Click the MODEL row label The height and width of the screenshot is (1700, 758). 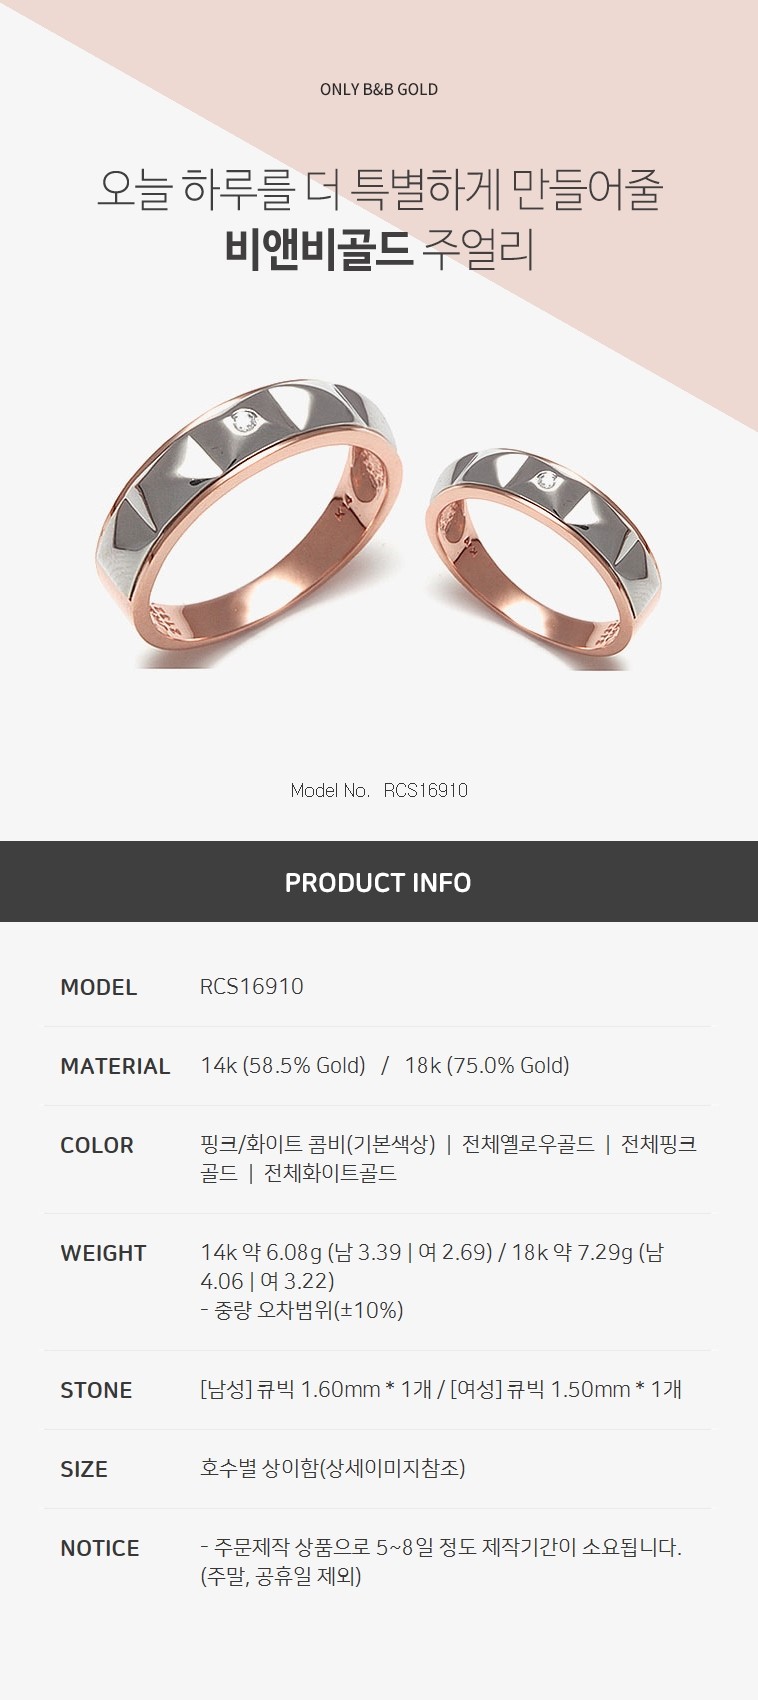point(98,987)
